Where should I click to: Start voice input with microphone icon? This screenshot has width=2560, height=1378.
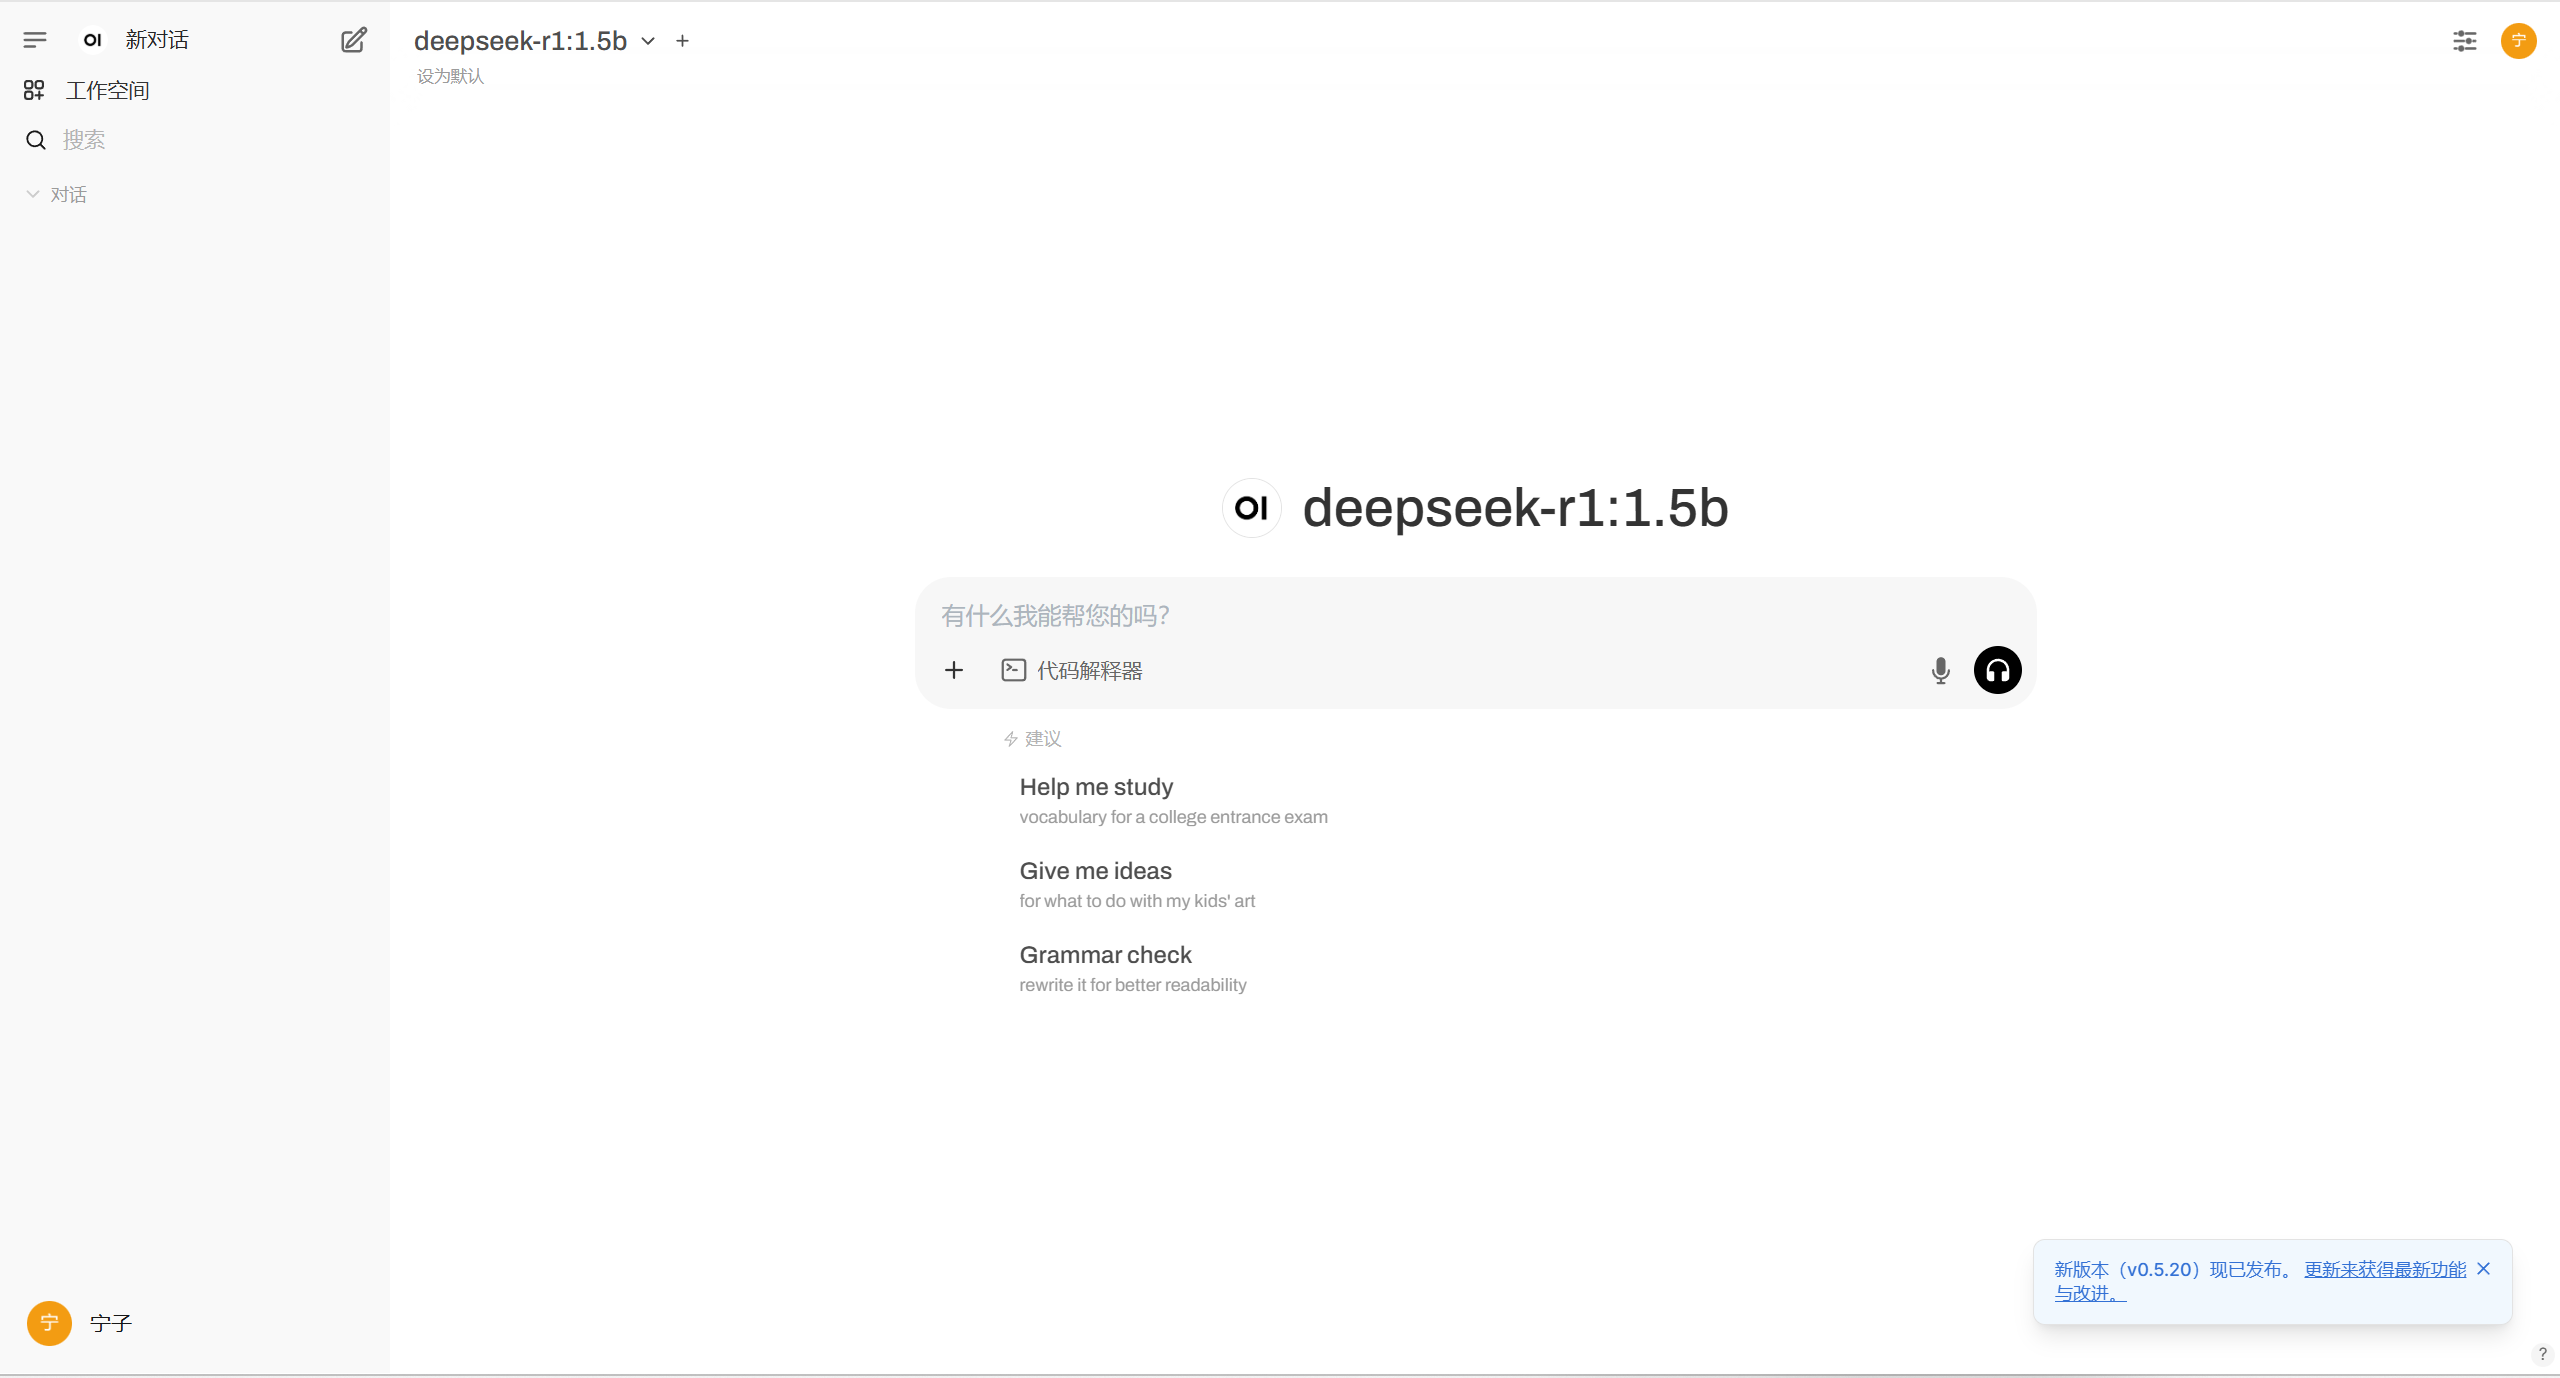point(1940,670)
